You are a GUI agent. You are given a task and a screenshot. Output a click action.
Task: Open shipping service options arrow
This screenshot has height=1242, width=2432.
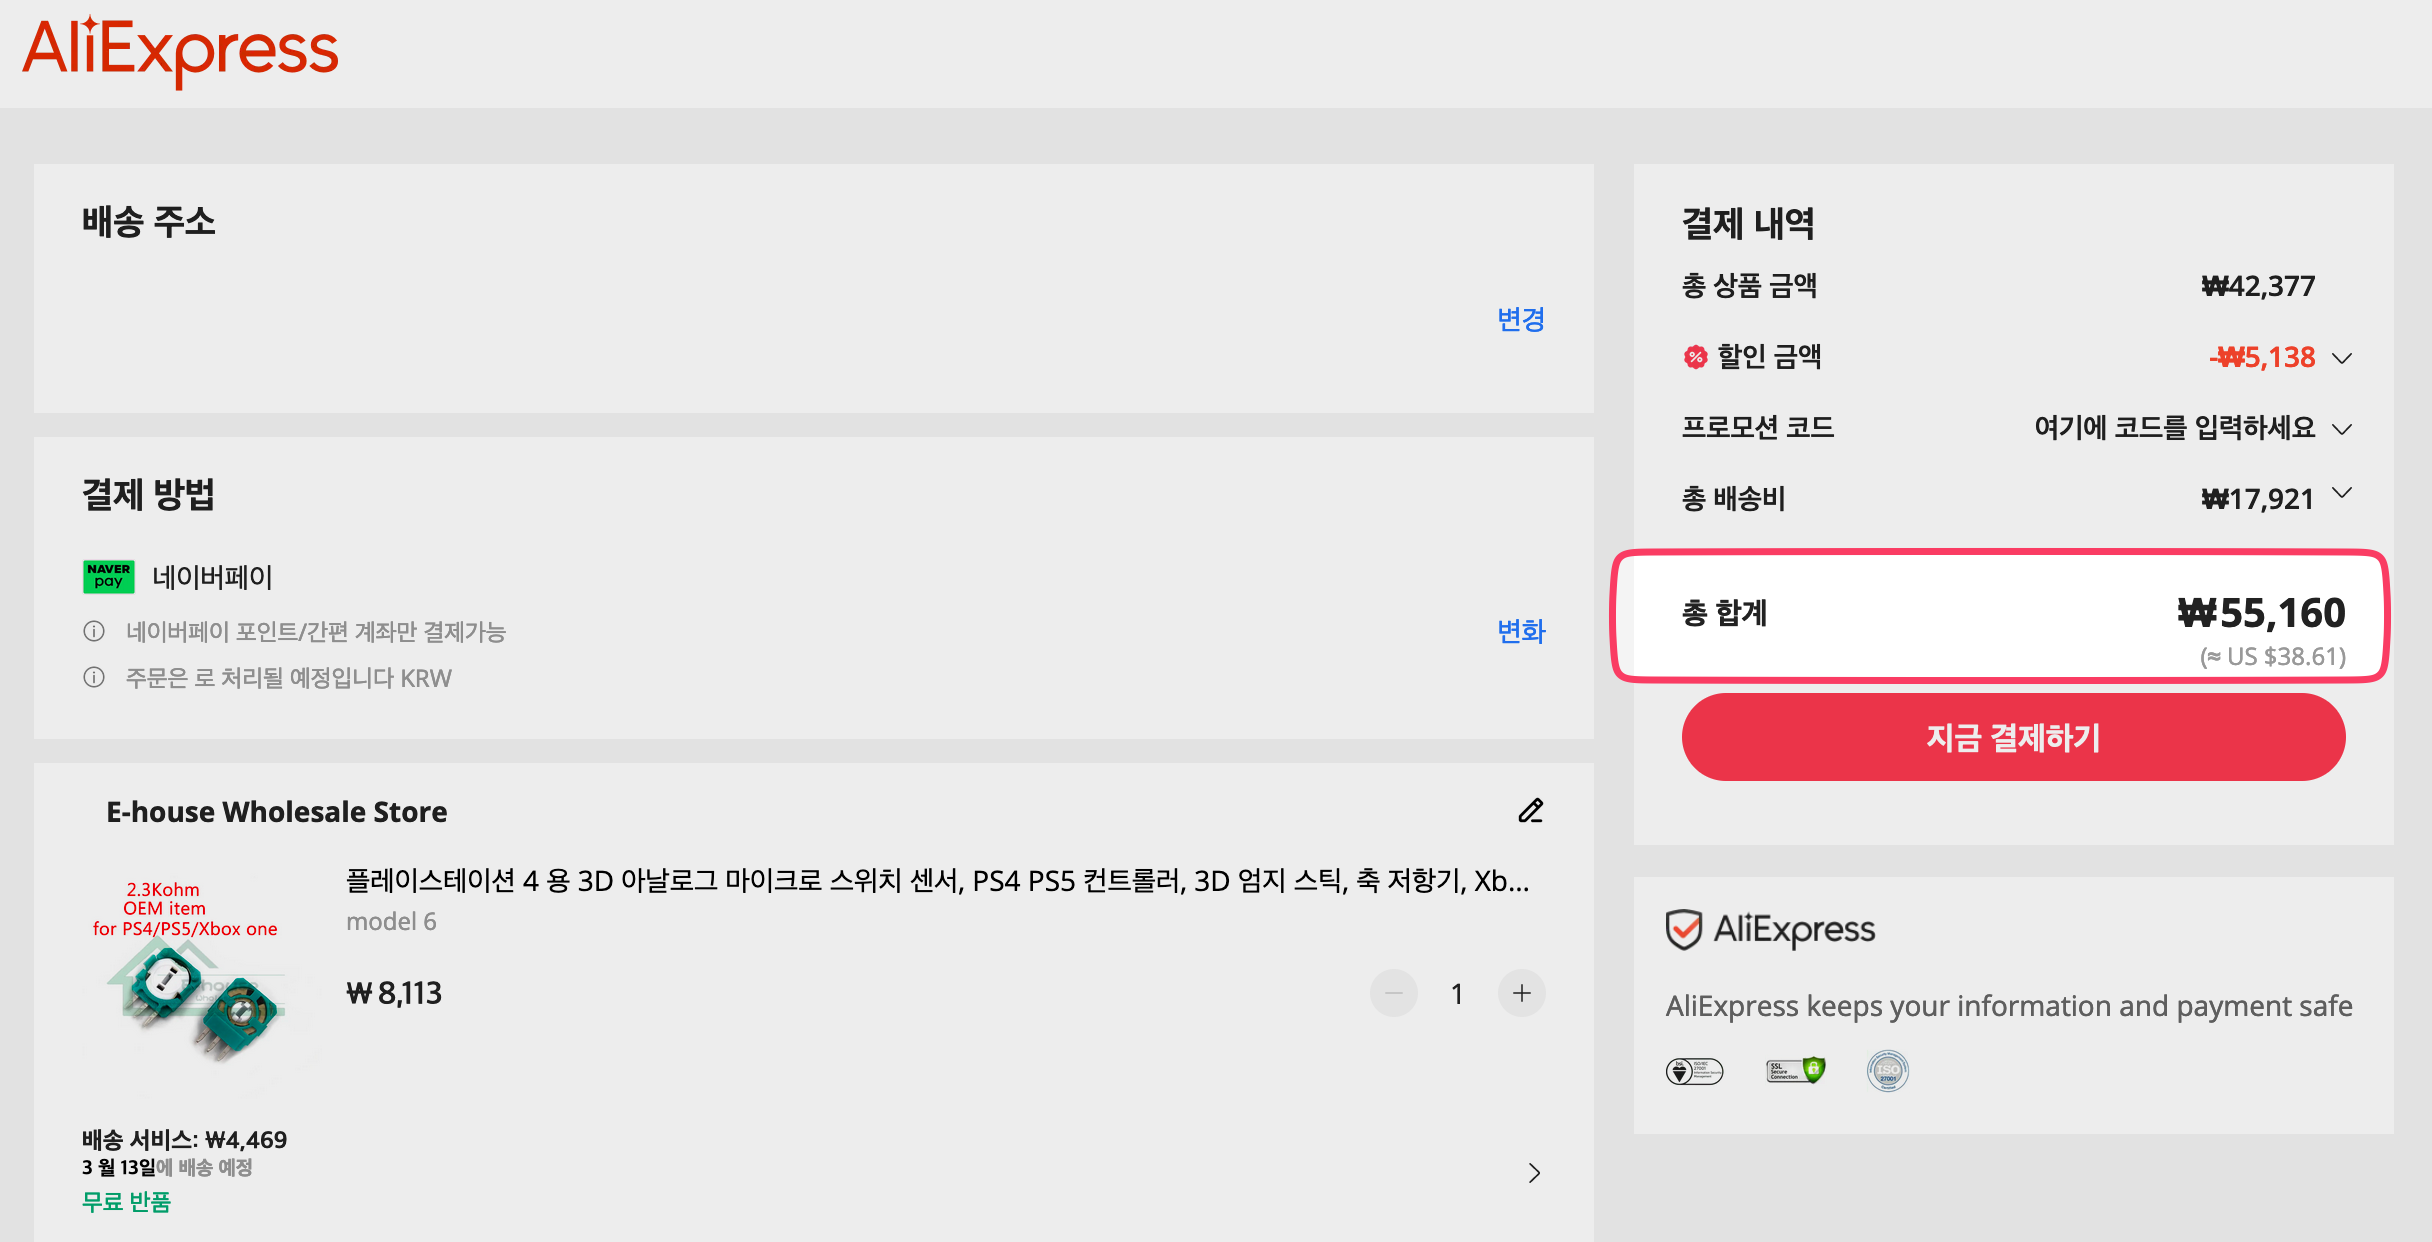1534,1172
